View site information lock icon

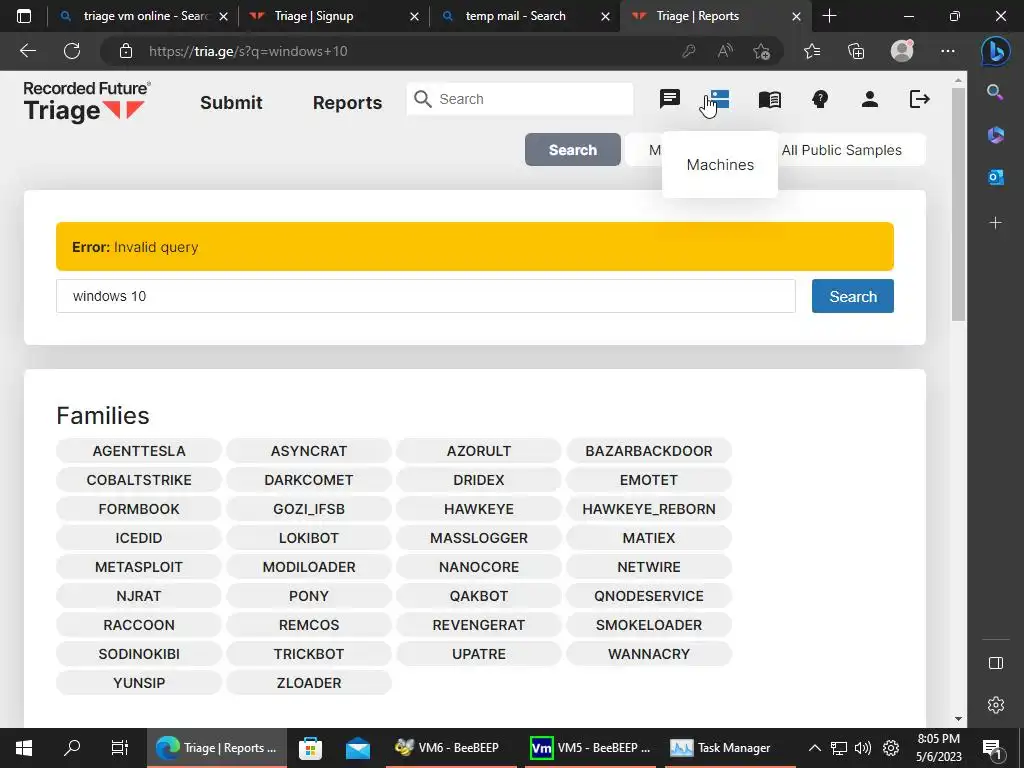click(x=126, y=51)
